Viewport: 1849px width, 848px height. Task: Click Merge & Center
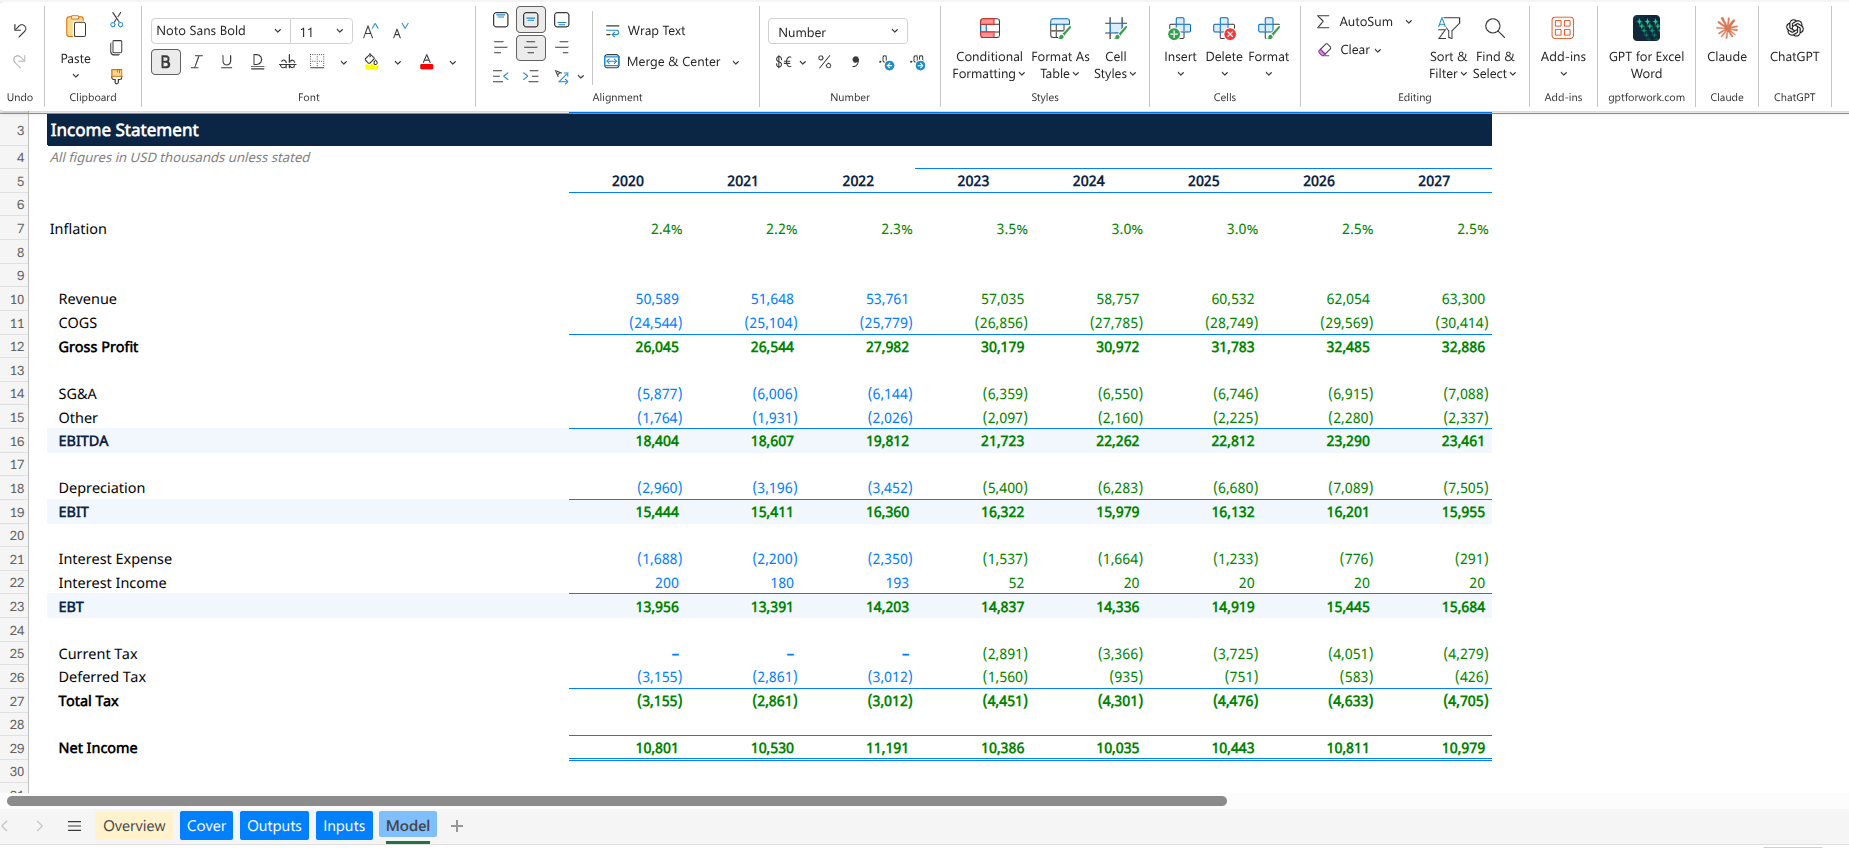coord(663,62)
